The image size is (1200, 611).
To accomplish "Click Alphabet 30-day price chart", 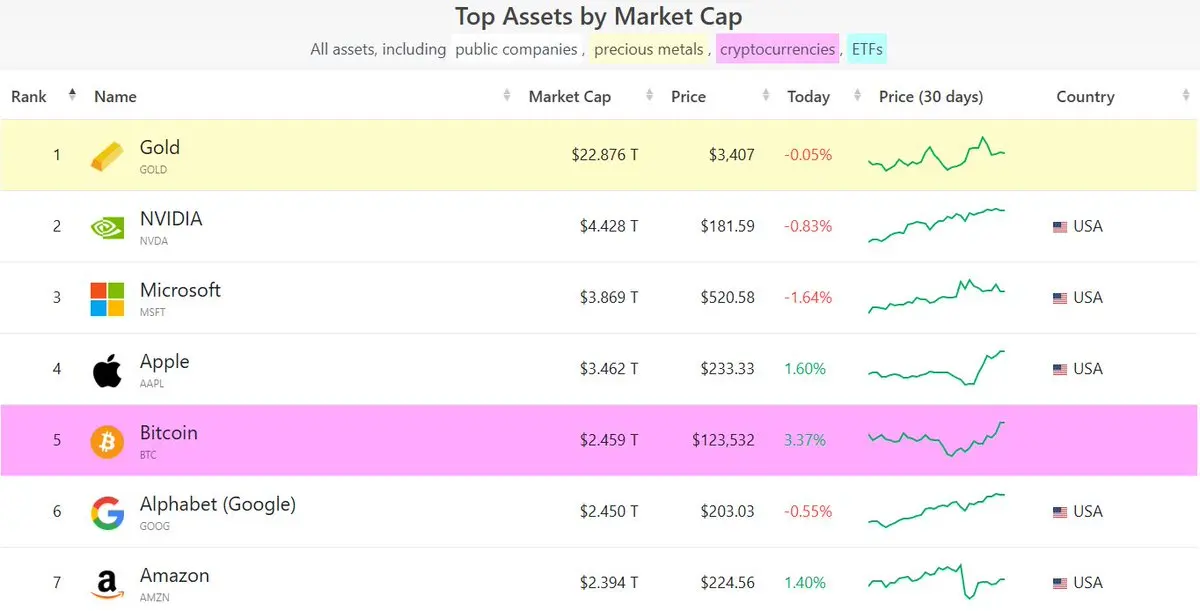I will tap(937, 510).
